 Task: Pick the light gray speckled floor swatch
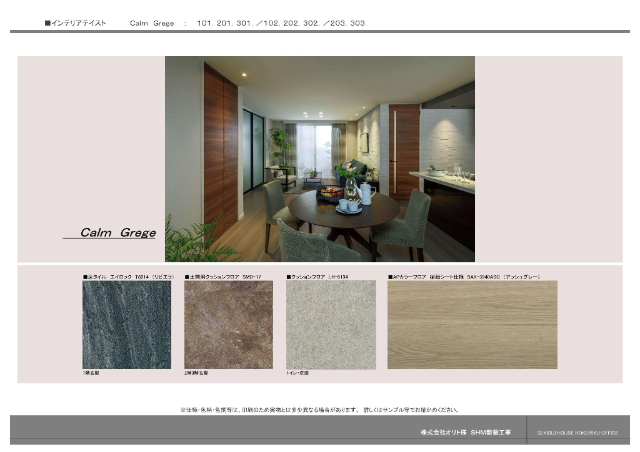click(331, 324)
